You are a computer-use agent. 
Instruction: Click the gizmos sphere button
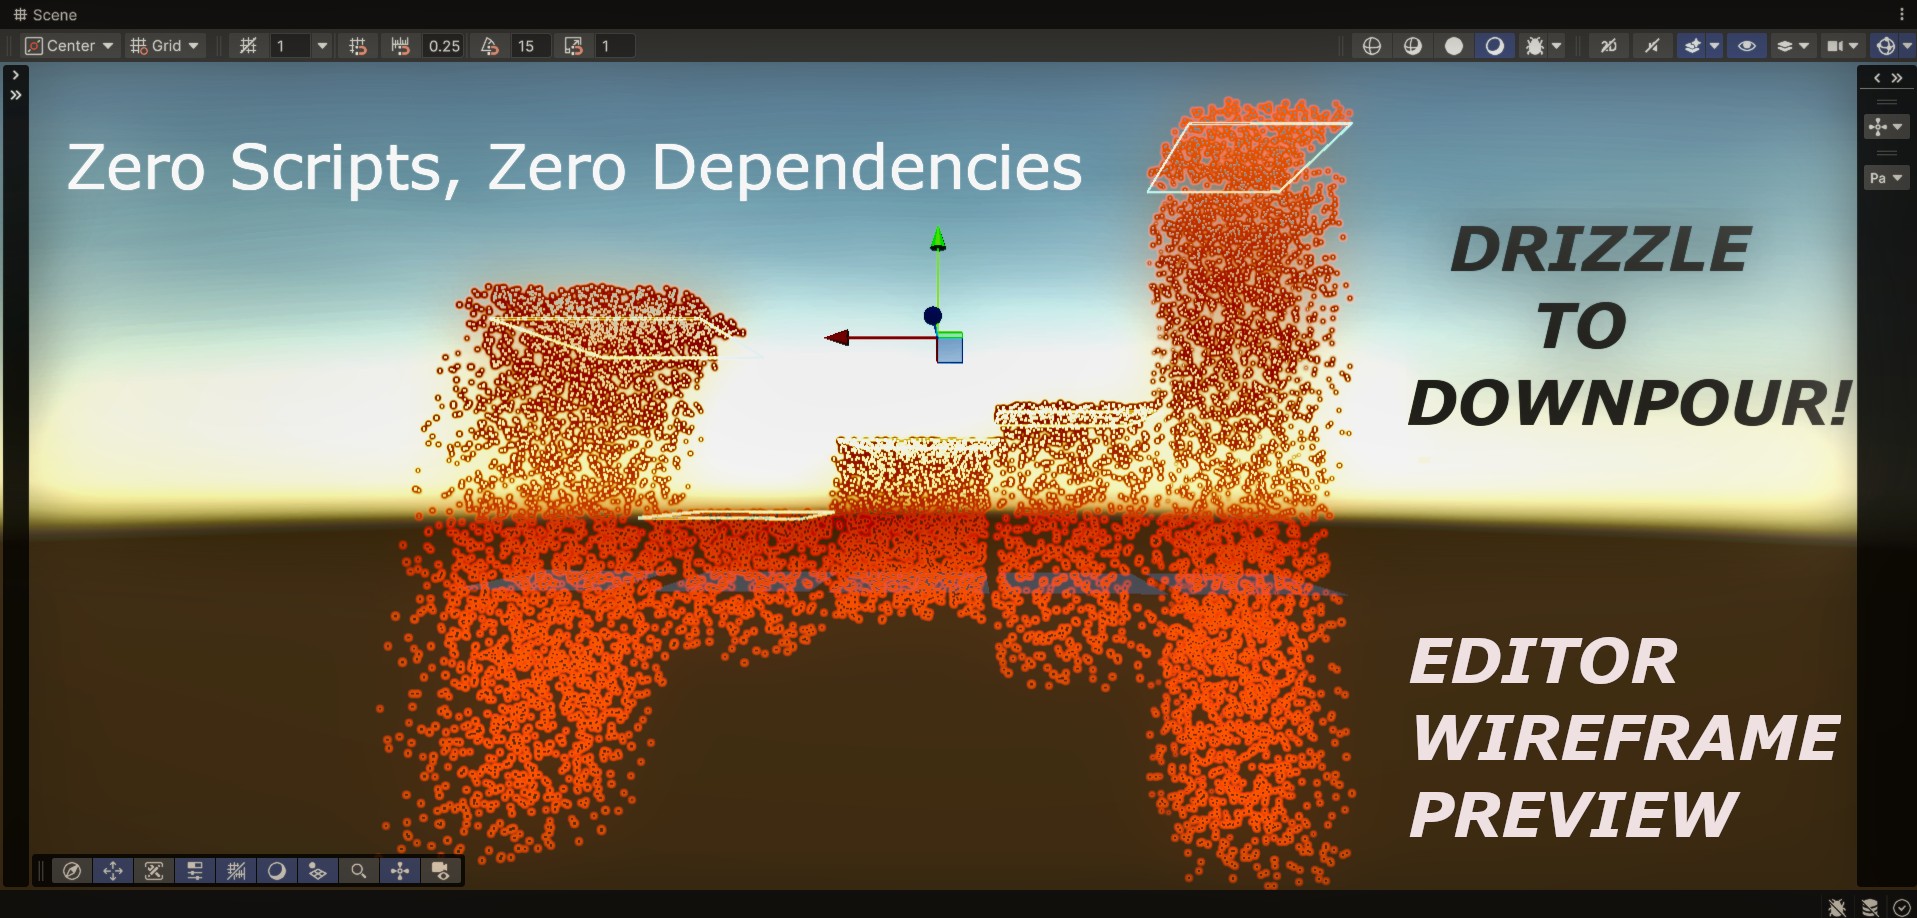pyautogui.click(x=1886, y=46)
